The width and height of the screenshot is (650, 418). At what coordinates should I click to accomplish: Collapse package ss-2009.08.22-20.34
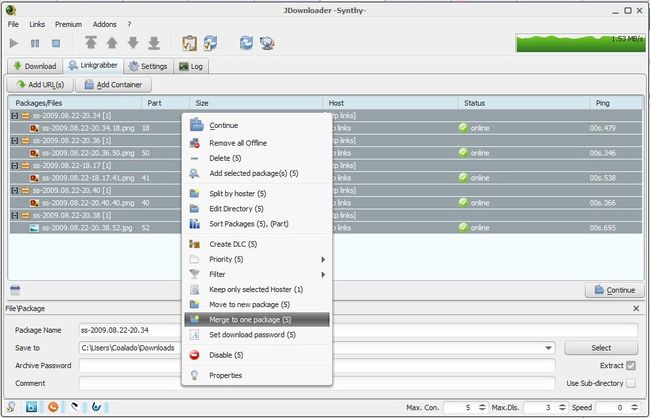[x=15, y=116]
